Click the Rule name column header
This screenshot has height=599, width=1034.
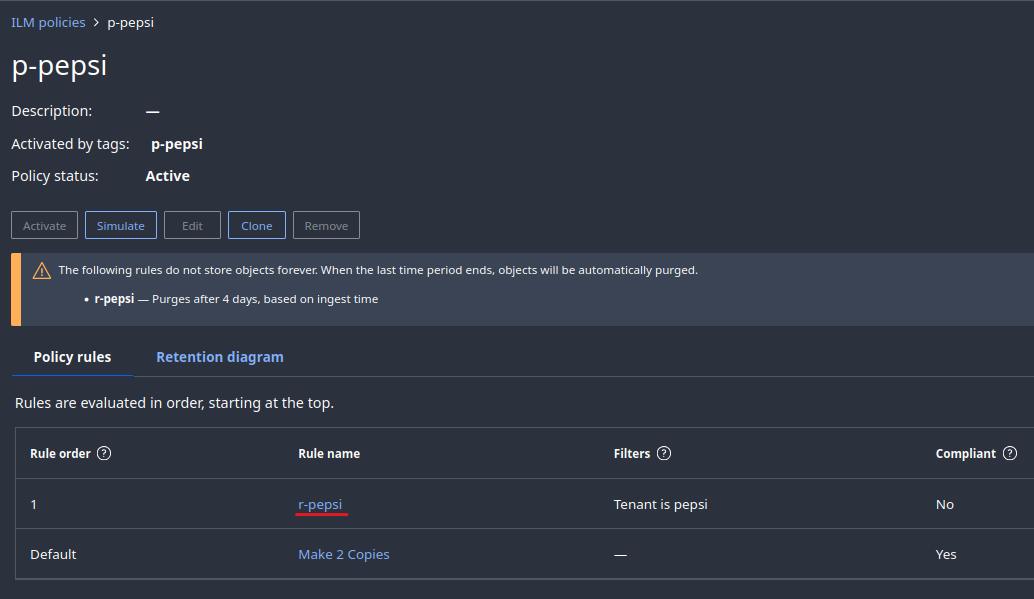click(329, 453)
